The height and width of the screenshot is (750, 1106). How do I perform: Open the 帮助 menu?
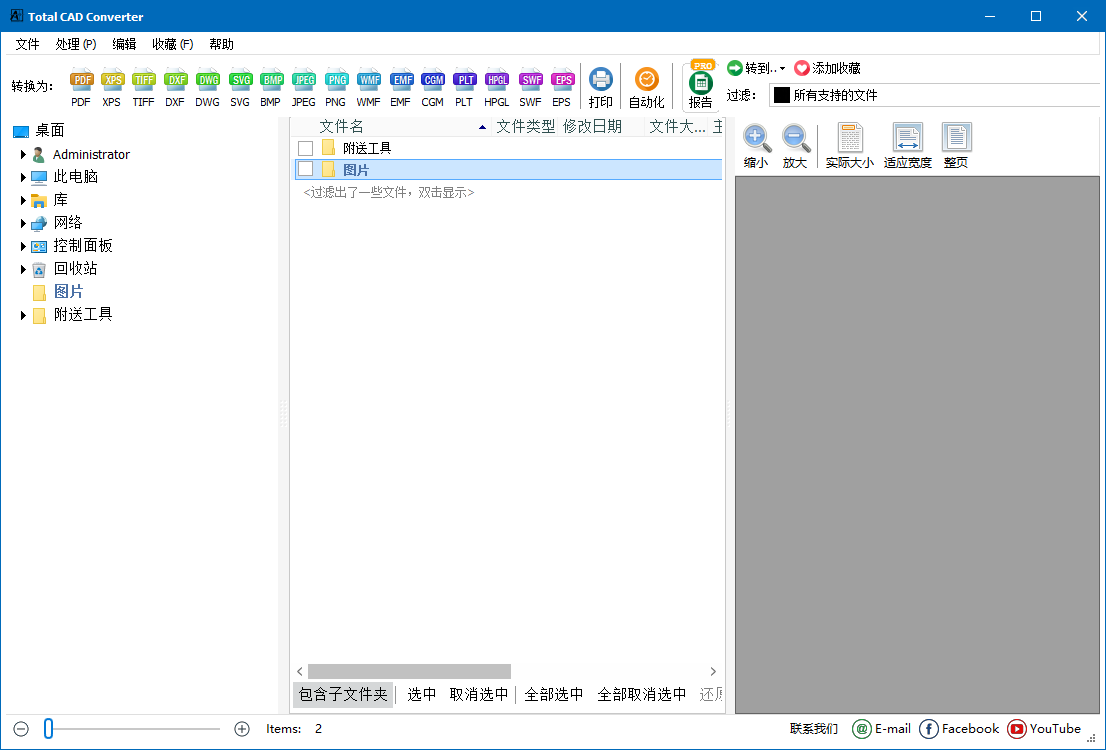(x=221, y=44)
